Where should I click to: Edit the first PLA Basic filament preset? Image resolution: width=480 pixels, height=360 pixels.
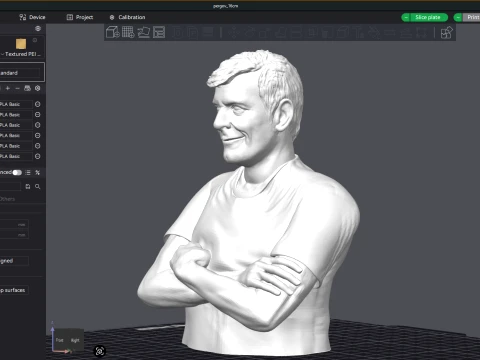38,104
